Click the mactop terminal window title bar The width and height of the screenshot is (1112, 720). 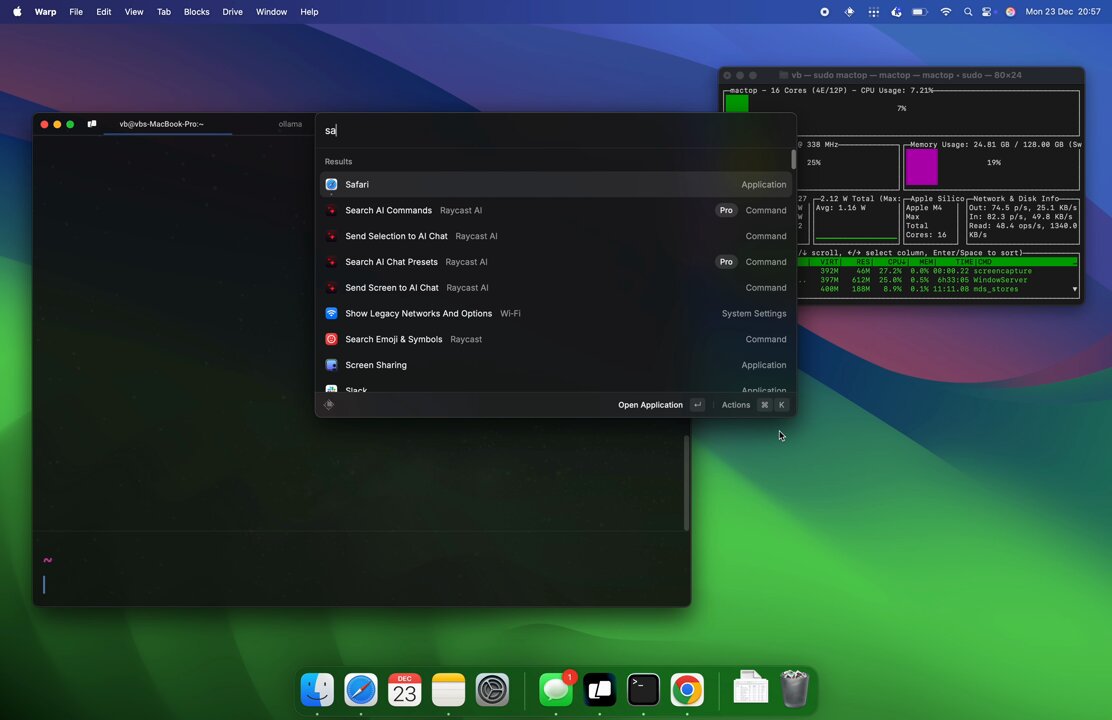[901, 75]
